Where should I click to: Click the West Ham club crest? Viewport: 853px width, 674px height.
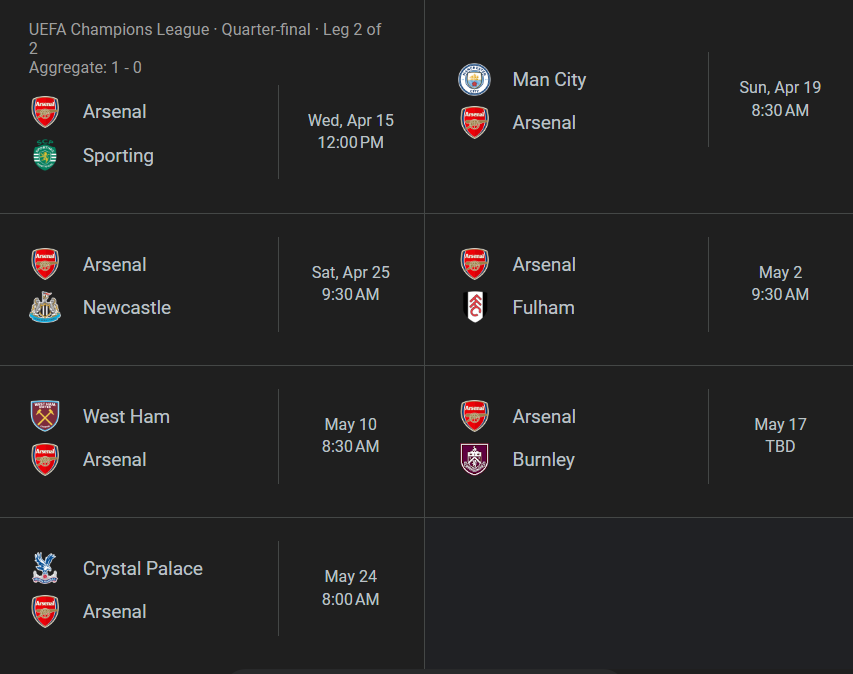45,417
